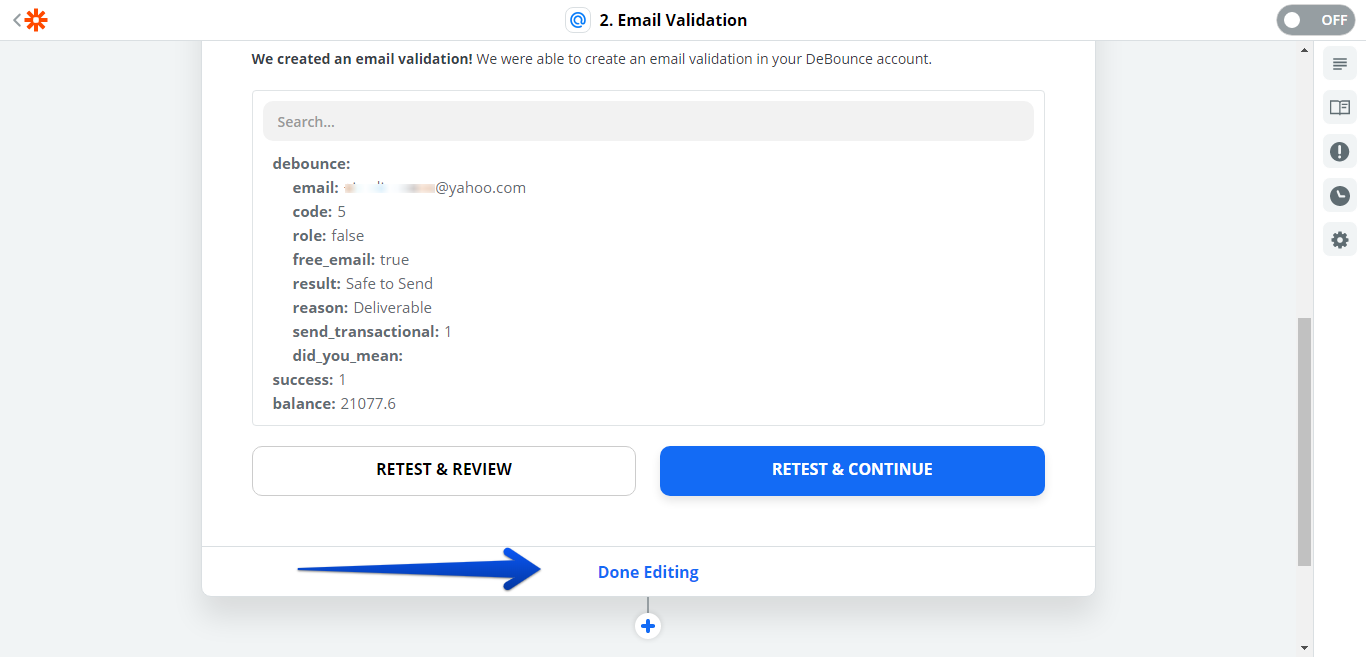1366x657 pixels.
Task: Go back using the left chevron
Action: [x=16, y=20]
